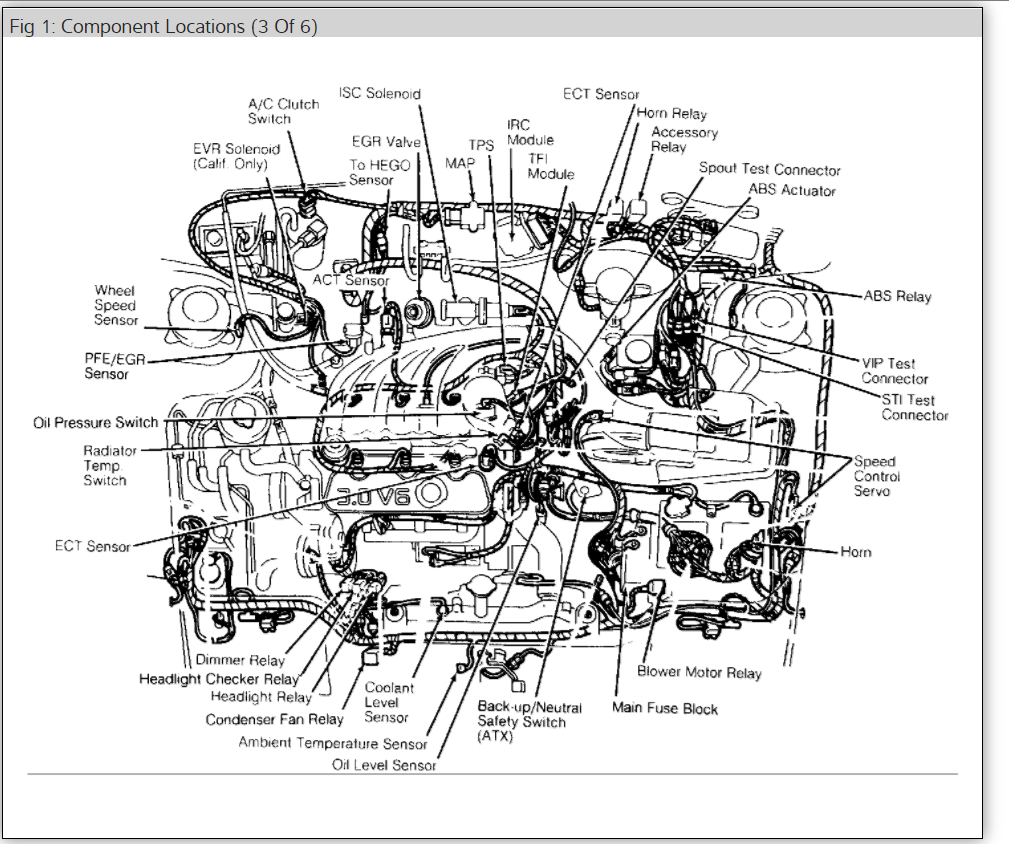Click the 'Coolant Level Sensor' label
Image resolution: width=1009 pixels, height=844 pixels.
(389, 702)
